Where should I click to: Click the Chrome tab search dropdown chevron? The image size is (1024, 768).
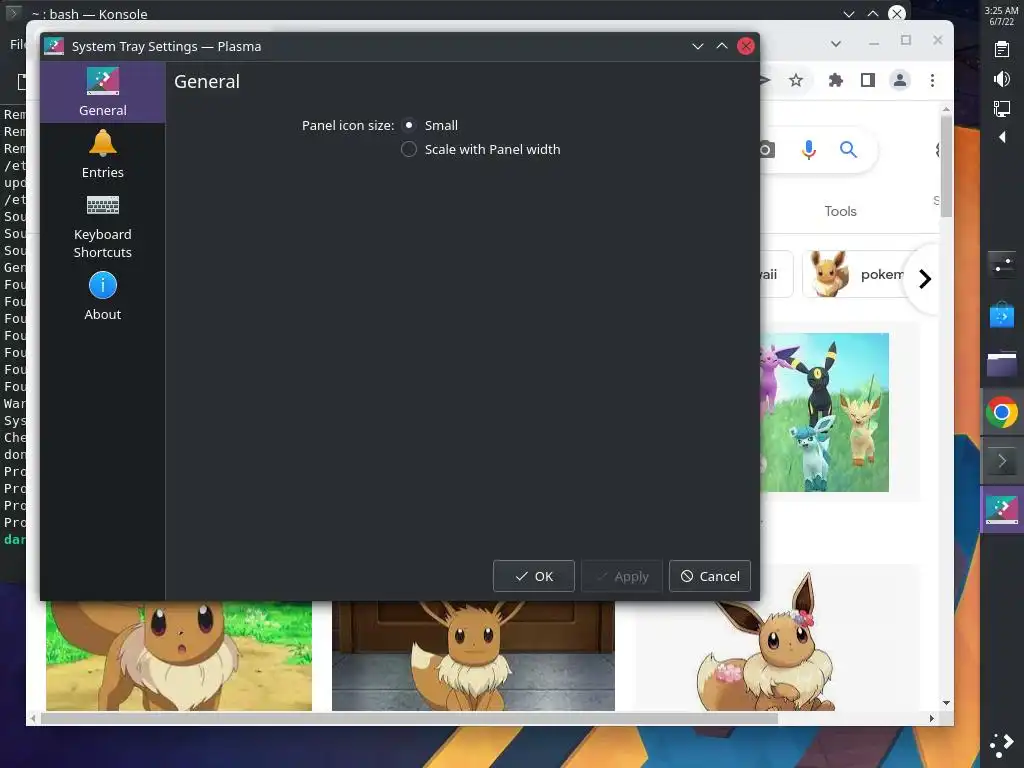[836, 44]
